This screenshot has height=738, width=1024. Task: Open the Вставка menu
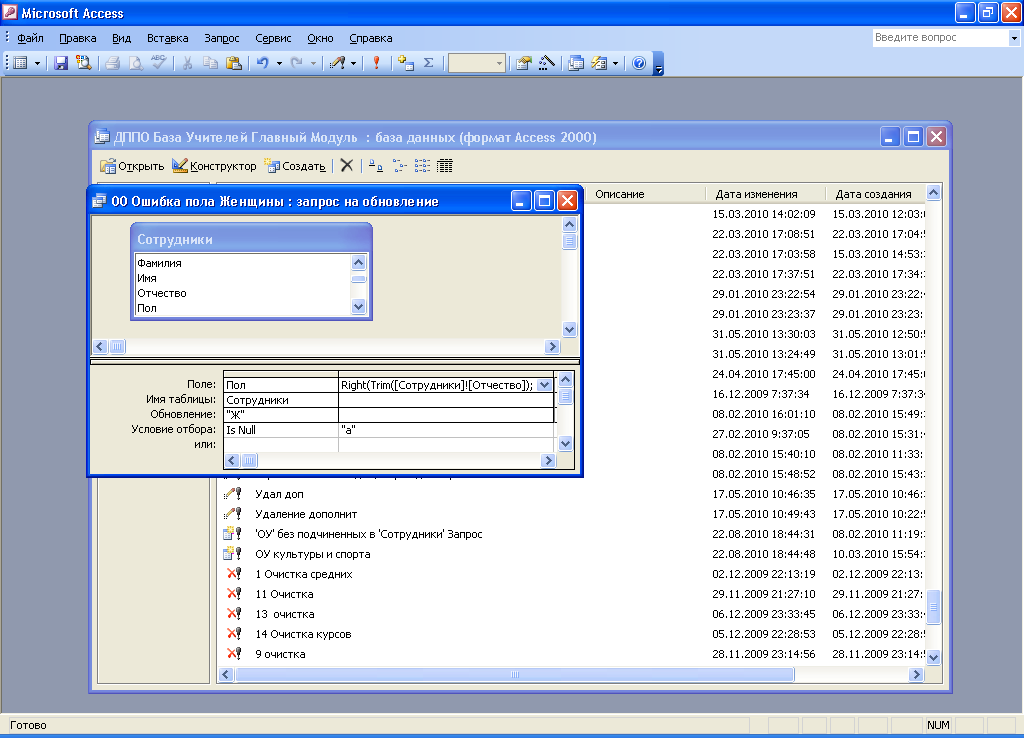pyautogui.click(x=167, y=38)
